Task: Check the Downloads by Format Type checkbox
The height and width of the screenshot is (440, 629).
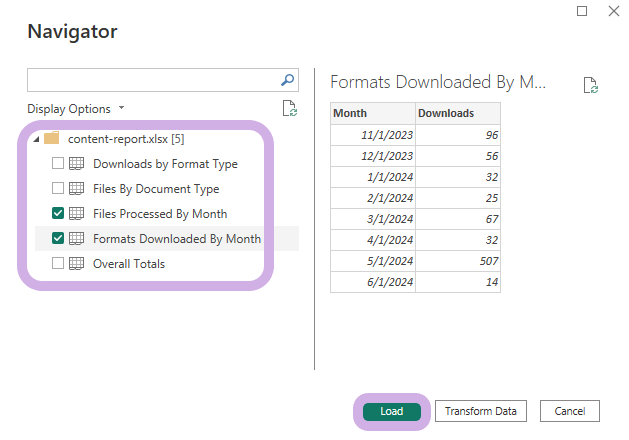Action: point(58,163)
